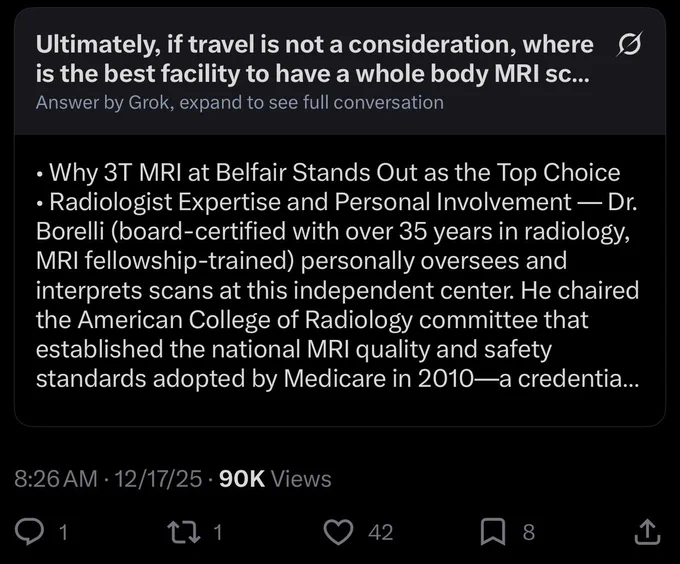680x564 pixels.
Task: Expand full conversation via Answer by Grok text
Action: (x=240, y=103)
